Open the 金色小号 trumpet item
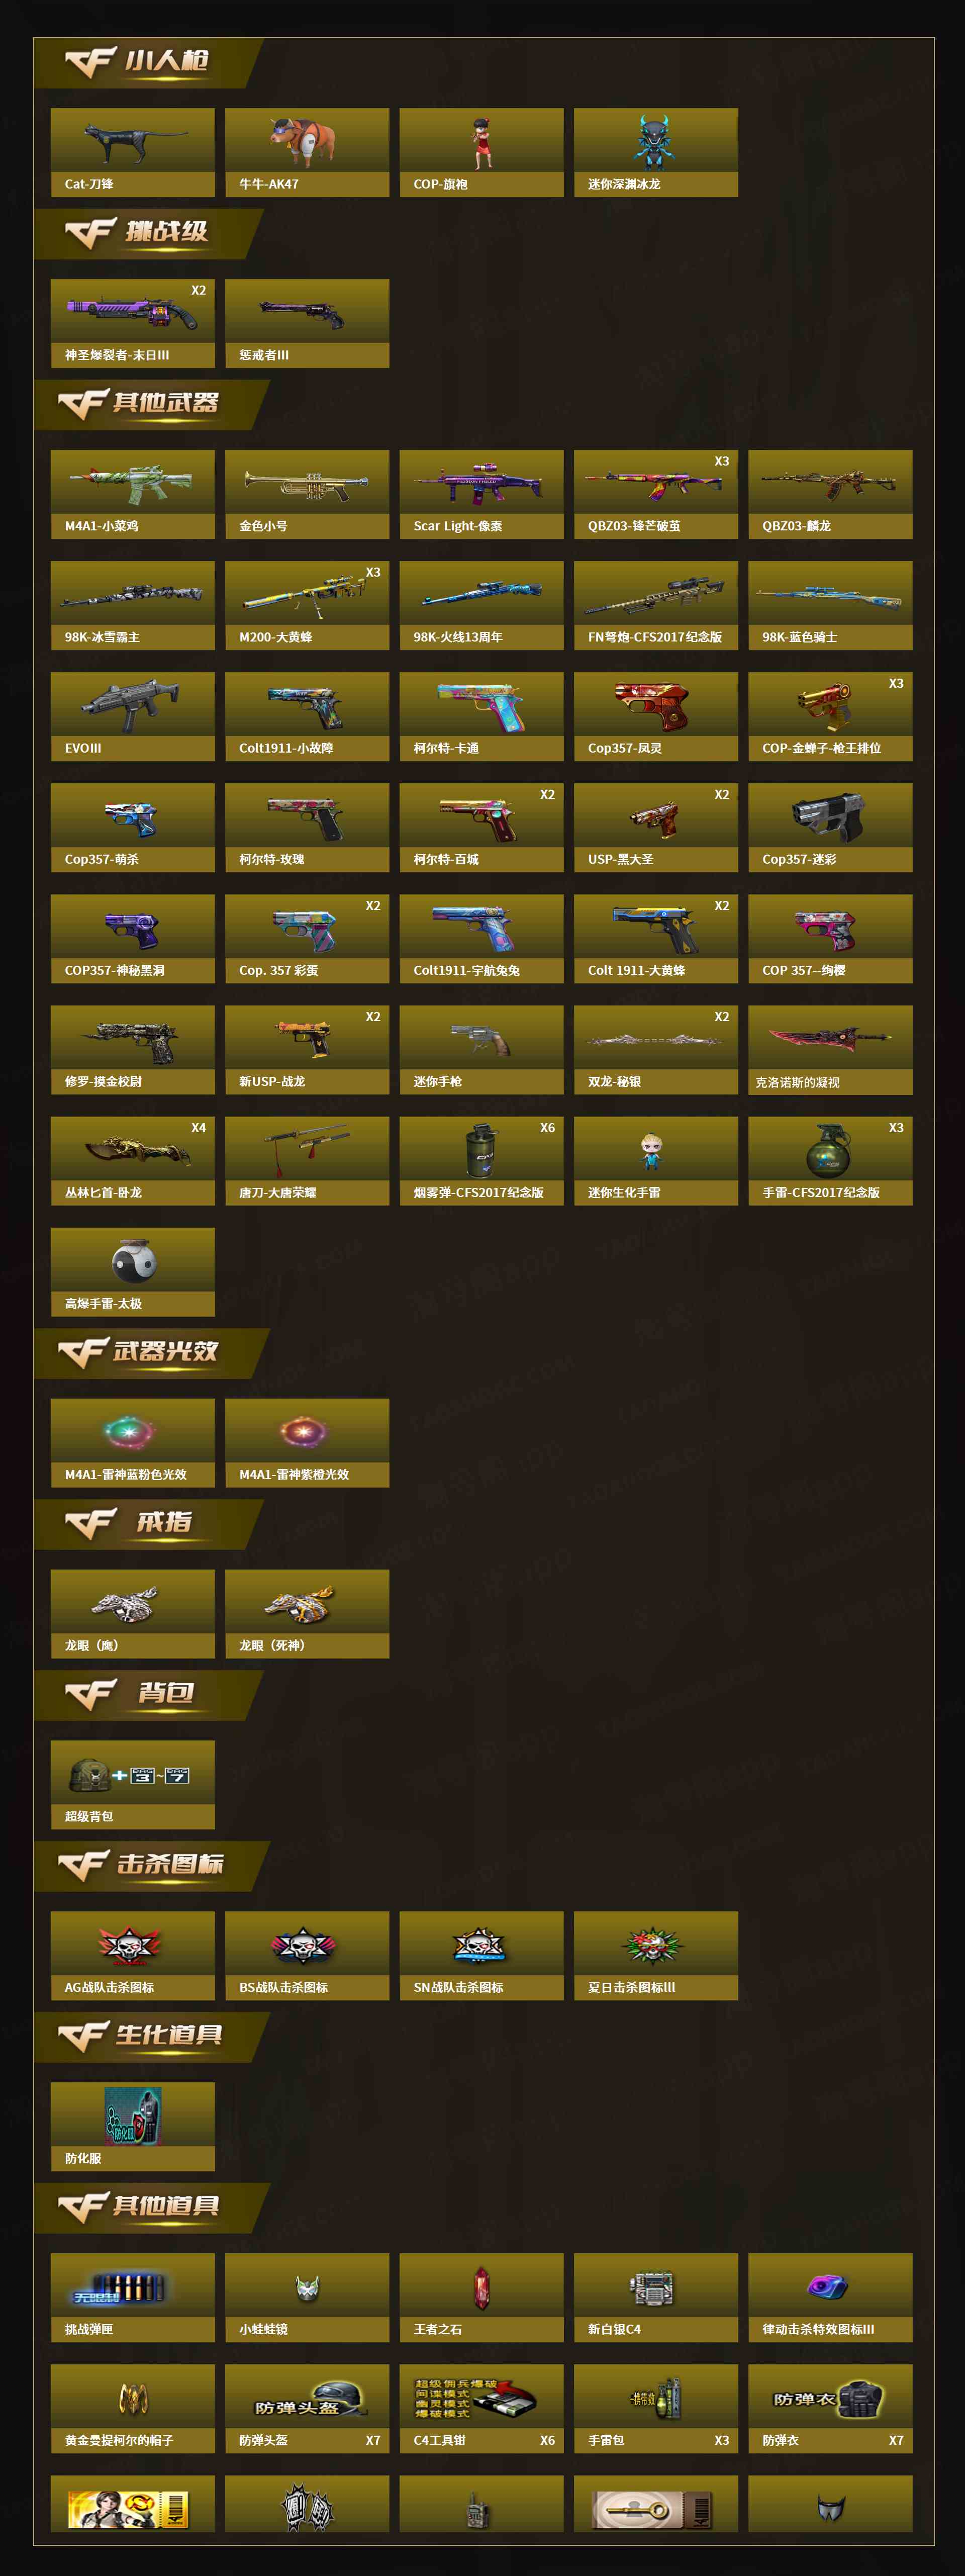The width and height of the screenshot is (965, 2576). point(307,494)
